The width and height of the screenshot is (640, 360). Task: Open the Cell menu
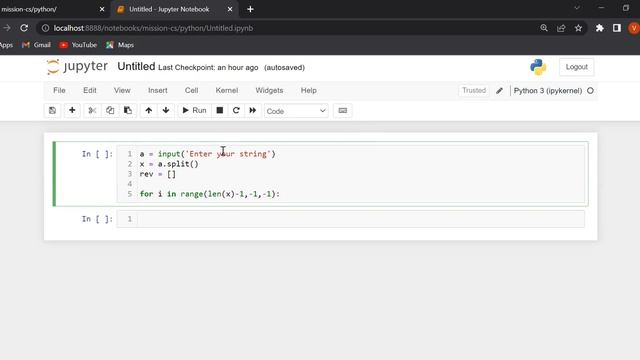tap(191, 91)
